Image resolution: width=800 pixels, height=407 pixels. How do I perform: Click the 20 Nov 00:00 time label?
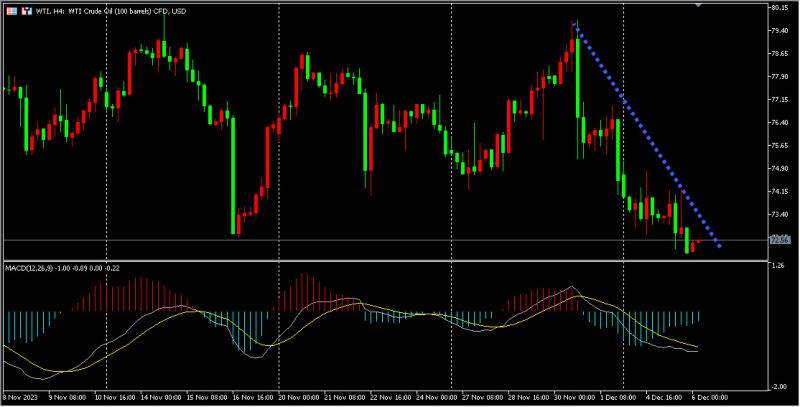[299, 397]
